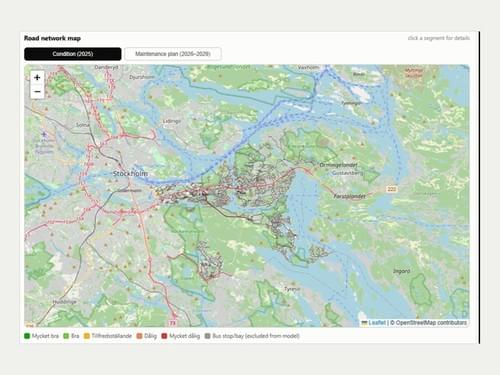Click the Stockholm label on the map

point(130,174)
